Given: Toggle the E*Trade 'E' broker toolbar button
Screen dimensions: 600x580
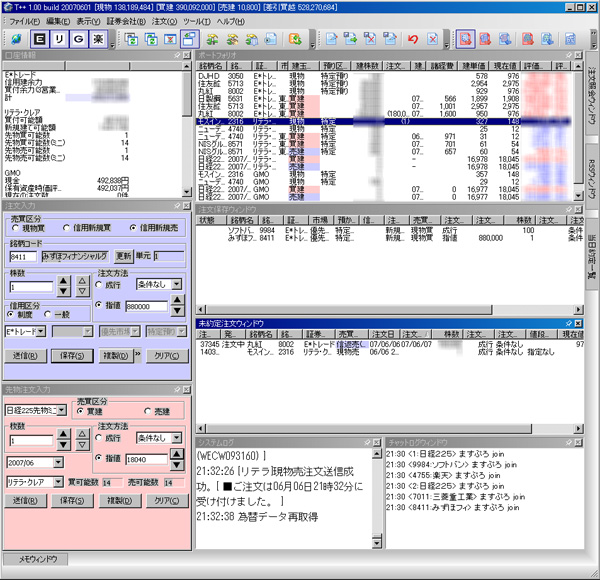Looking at the screenshot, I should [39, 39].
